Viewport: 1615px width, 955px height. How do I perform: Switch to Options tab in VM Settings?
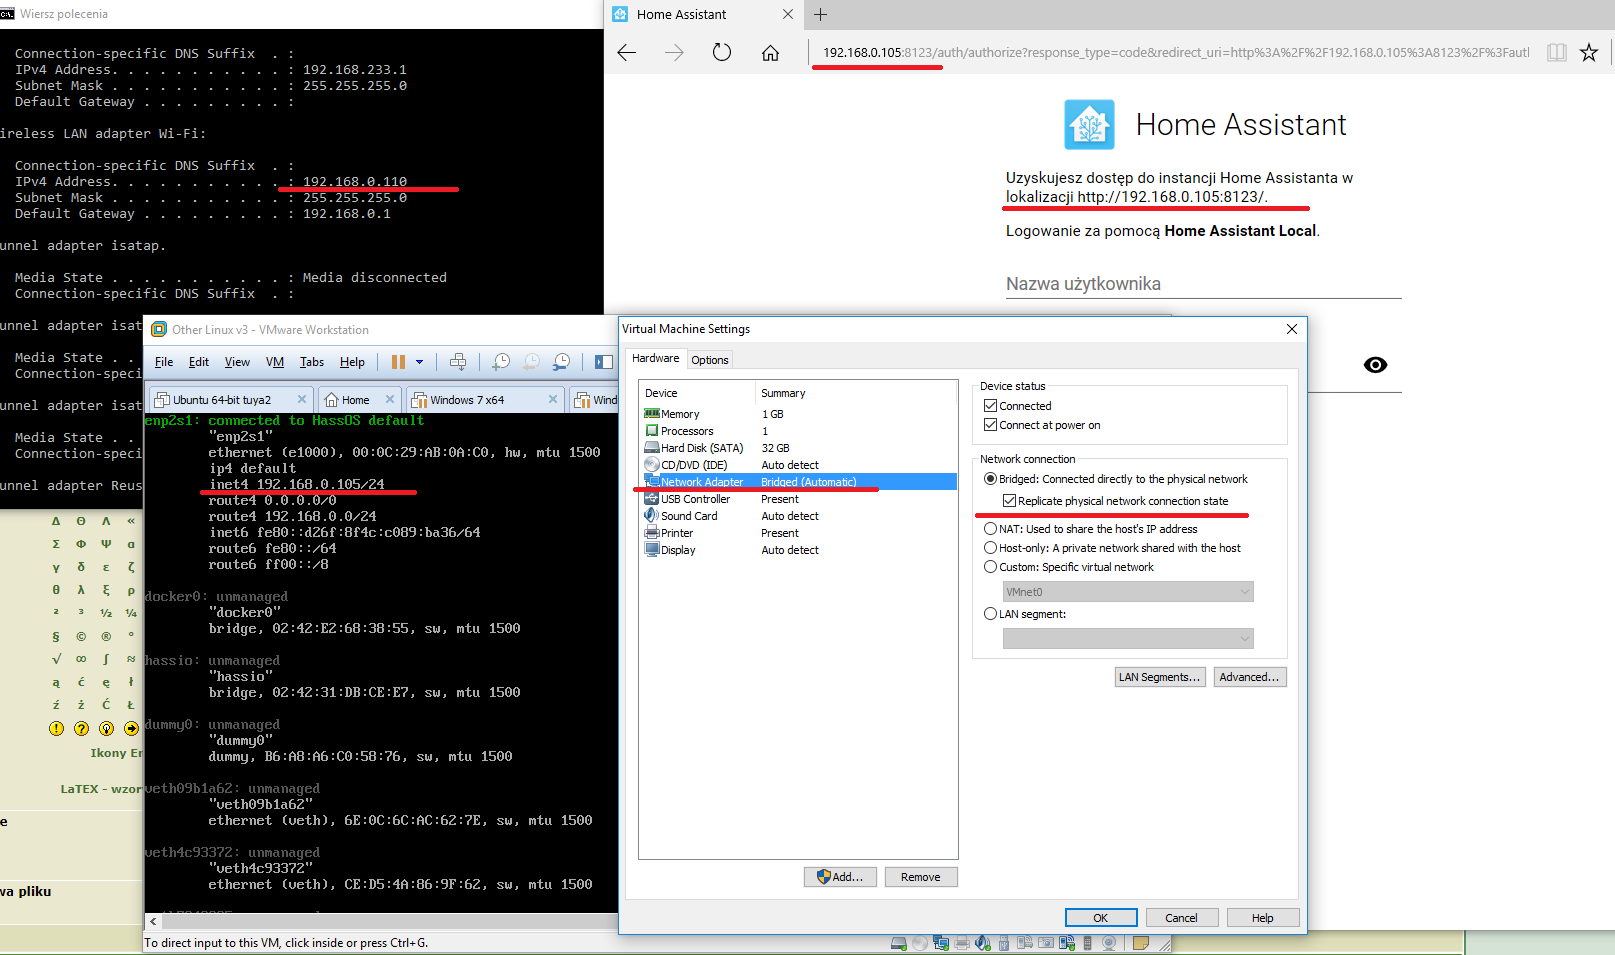(x=710, y=360)
